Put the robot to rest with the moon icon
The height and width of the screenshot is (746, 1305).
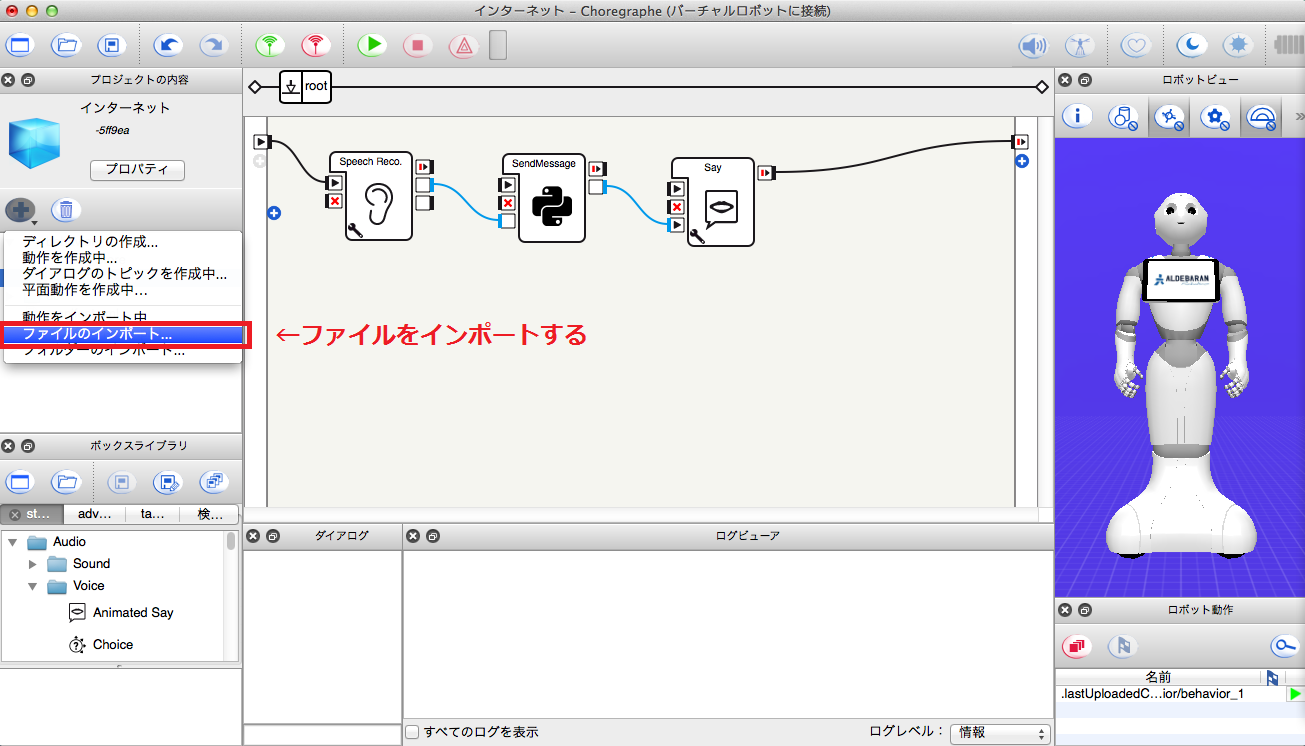(1191, 45)
